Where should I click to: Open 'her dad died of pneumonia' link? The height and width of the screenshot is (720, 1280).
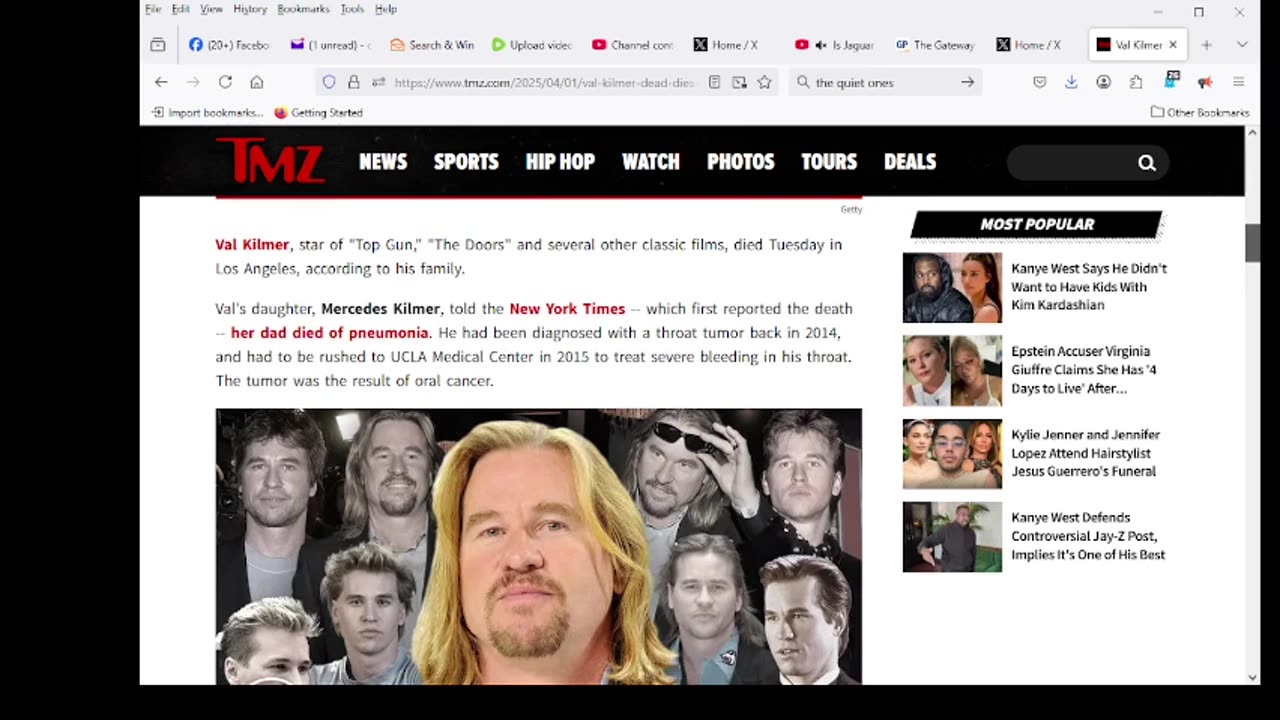point(329,332)
